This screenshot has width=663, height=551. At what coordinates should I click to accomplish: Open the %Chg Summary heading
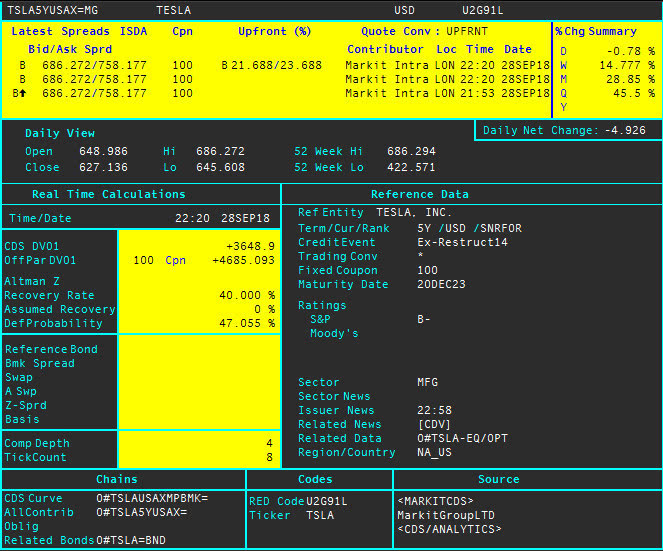[x=596, y=31]
